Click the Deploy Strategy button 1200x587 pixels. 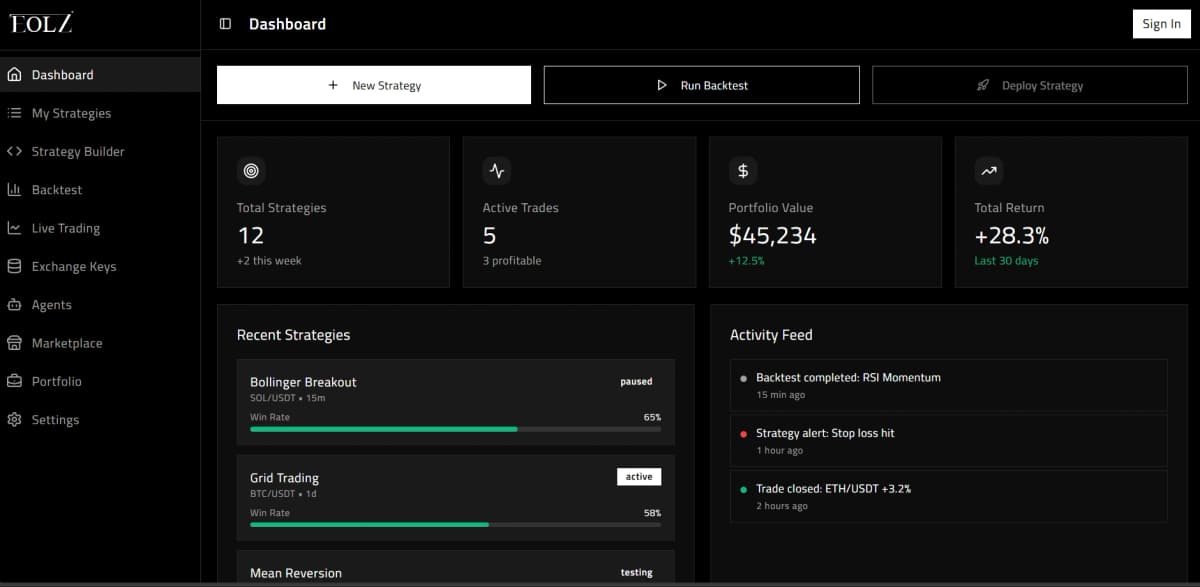point(1030,85)
